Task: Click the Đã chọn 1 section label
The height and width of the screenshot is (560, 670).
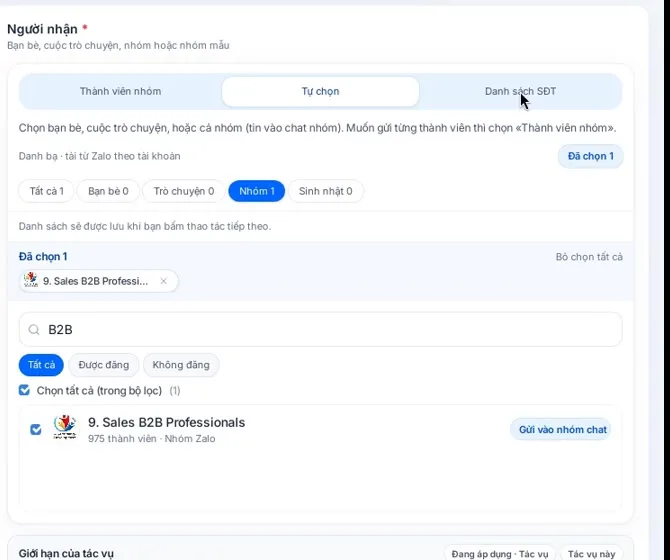Action: pyautogui.click(x=43, y=257)
